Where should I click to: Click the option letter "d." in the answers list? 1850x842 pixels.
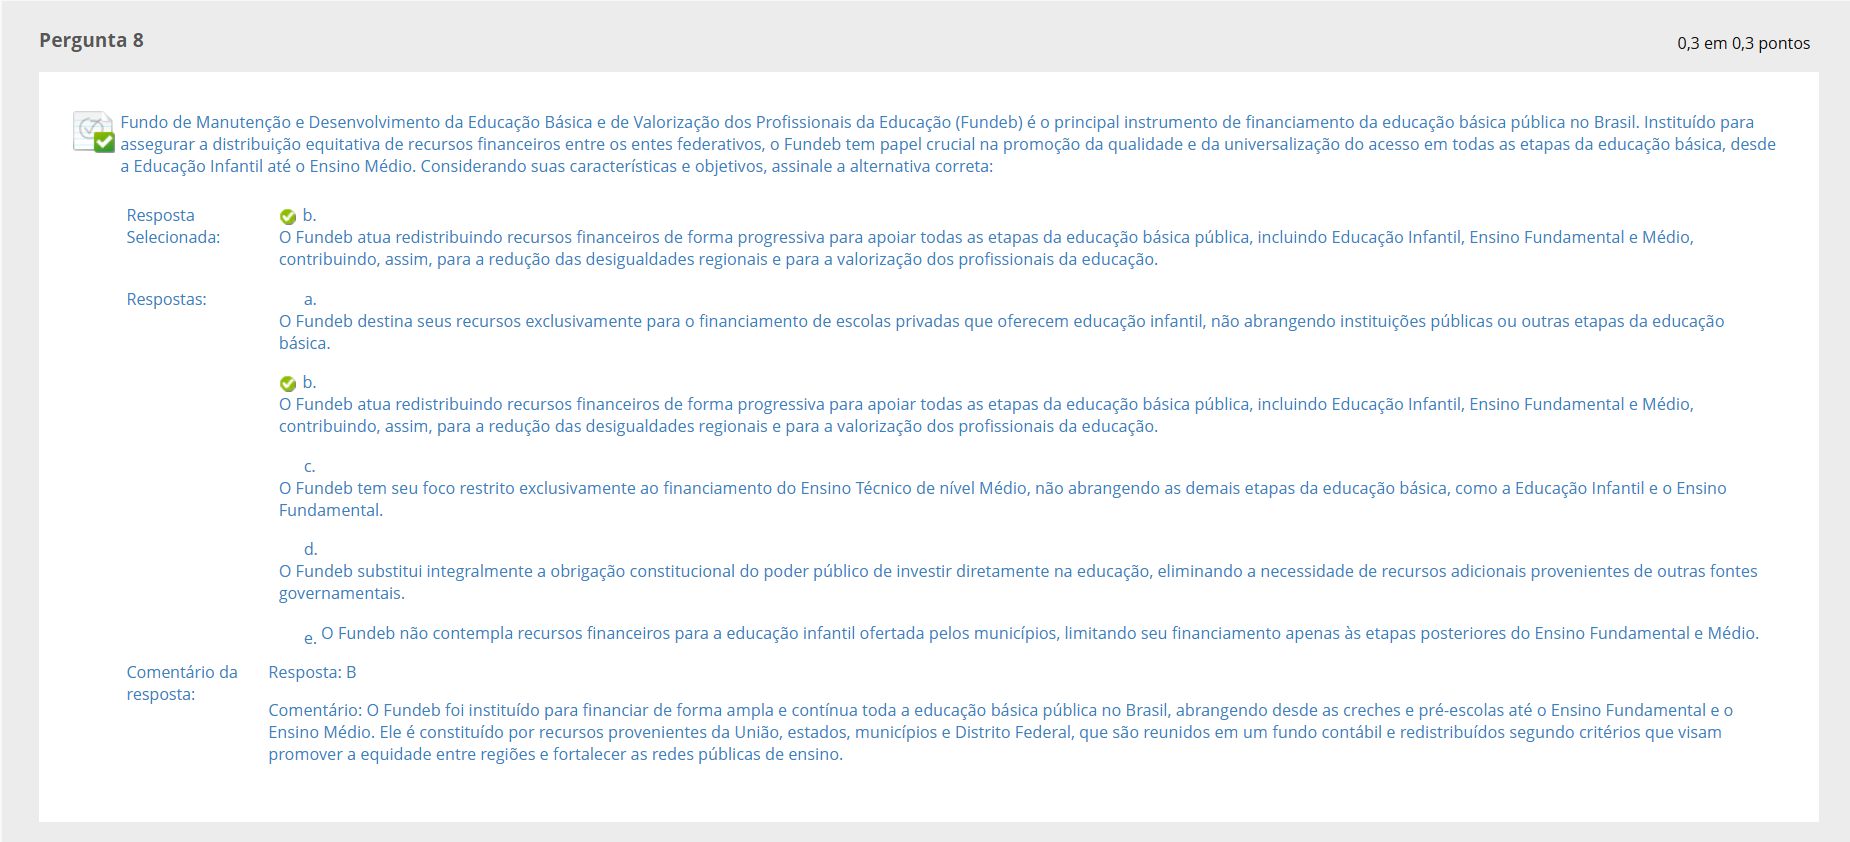[310, 549]
